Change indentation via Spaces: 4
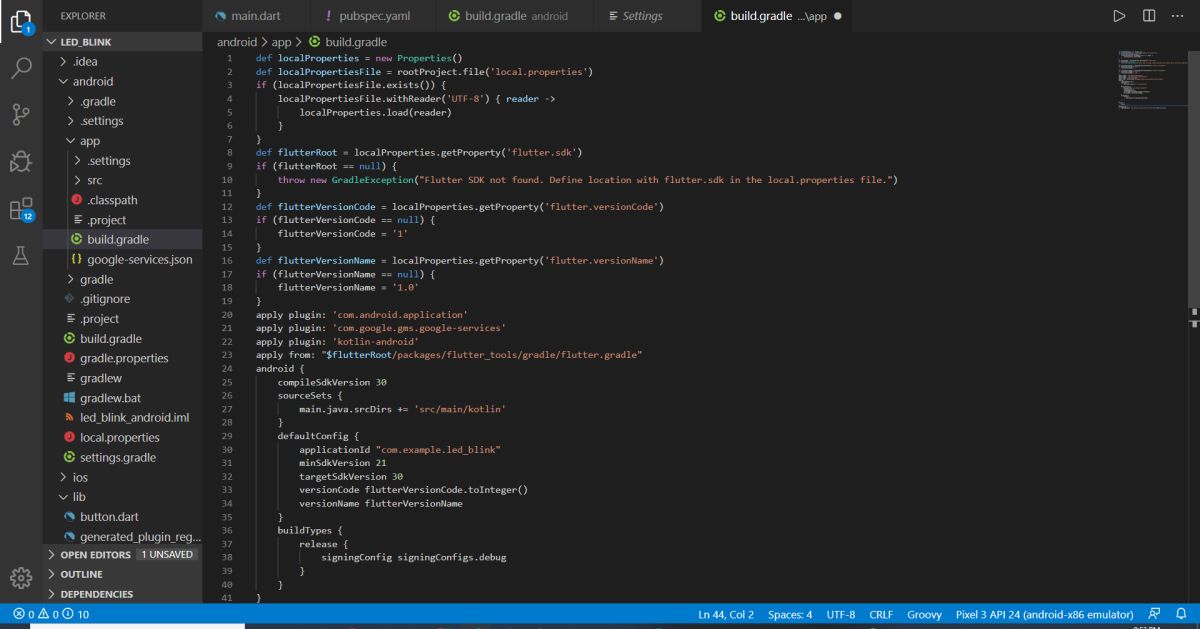This screenshot has width=1200, height=629. click(790, 614)
